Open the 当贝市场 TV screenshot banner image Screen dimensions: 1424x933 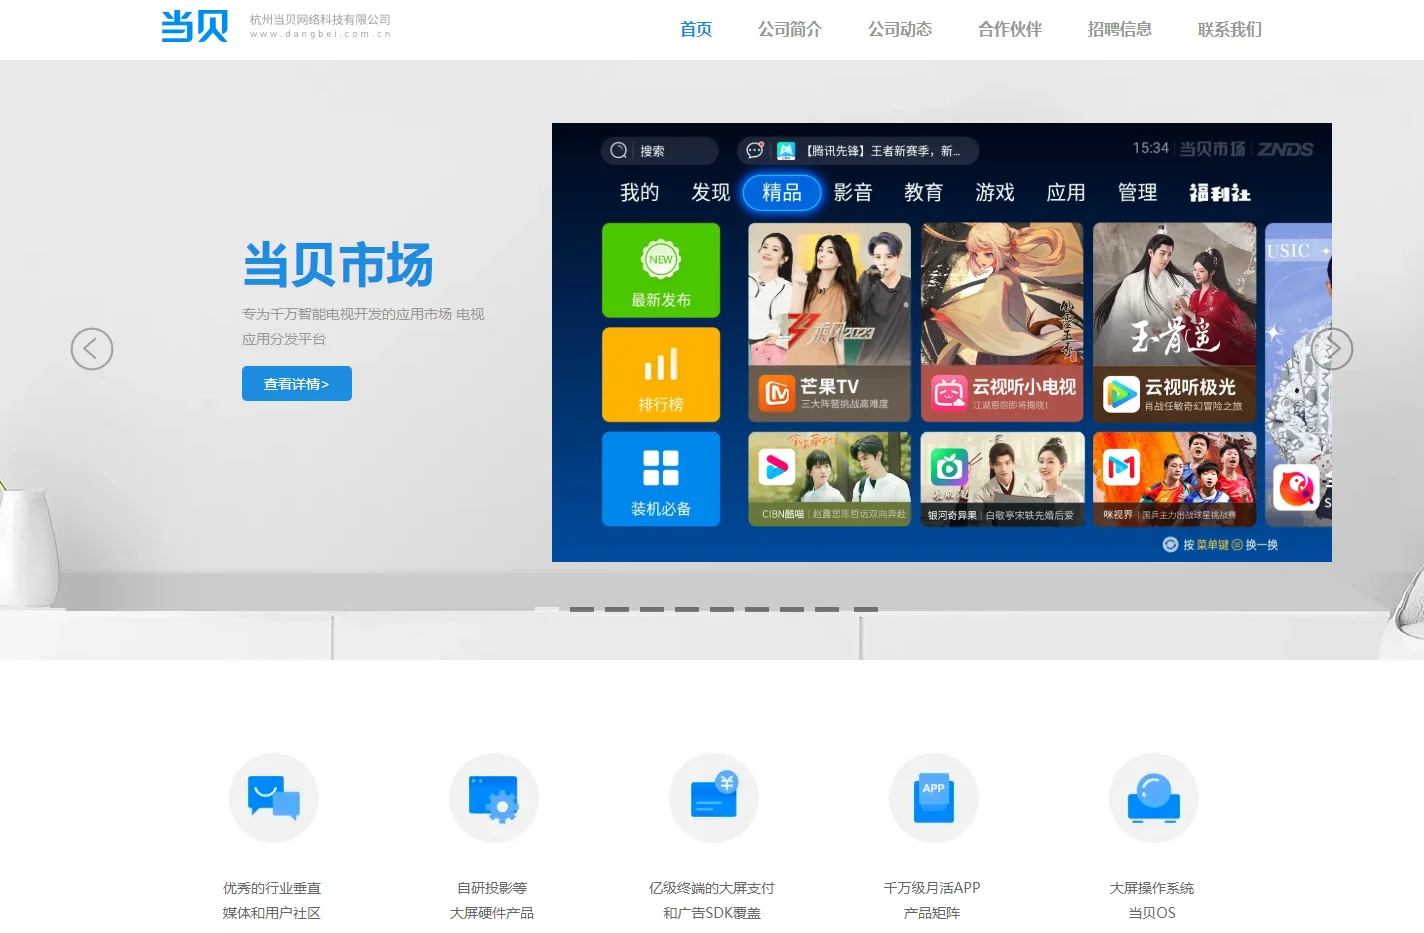coord(942,342)
